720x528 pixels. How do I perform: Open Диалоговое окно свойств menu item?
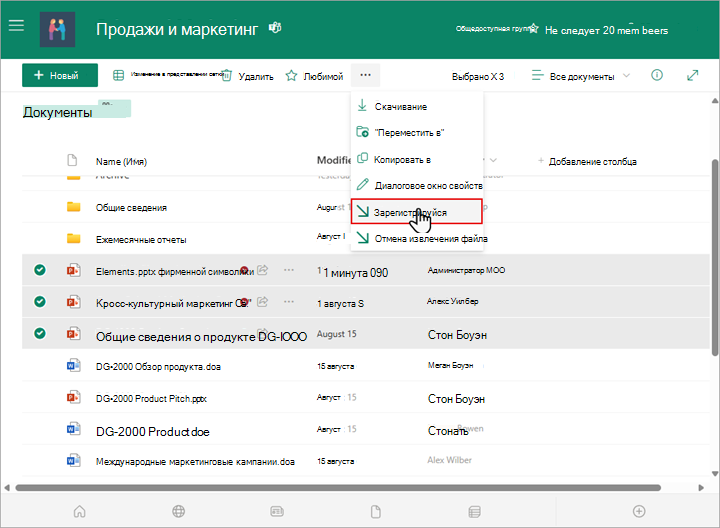coord(417,185)
